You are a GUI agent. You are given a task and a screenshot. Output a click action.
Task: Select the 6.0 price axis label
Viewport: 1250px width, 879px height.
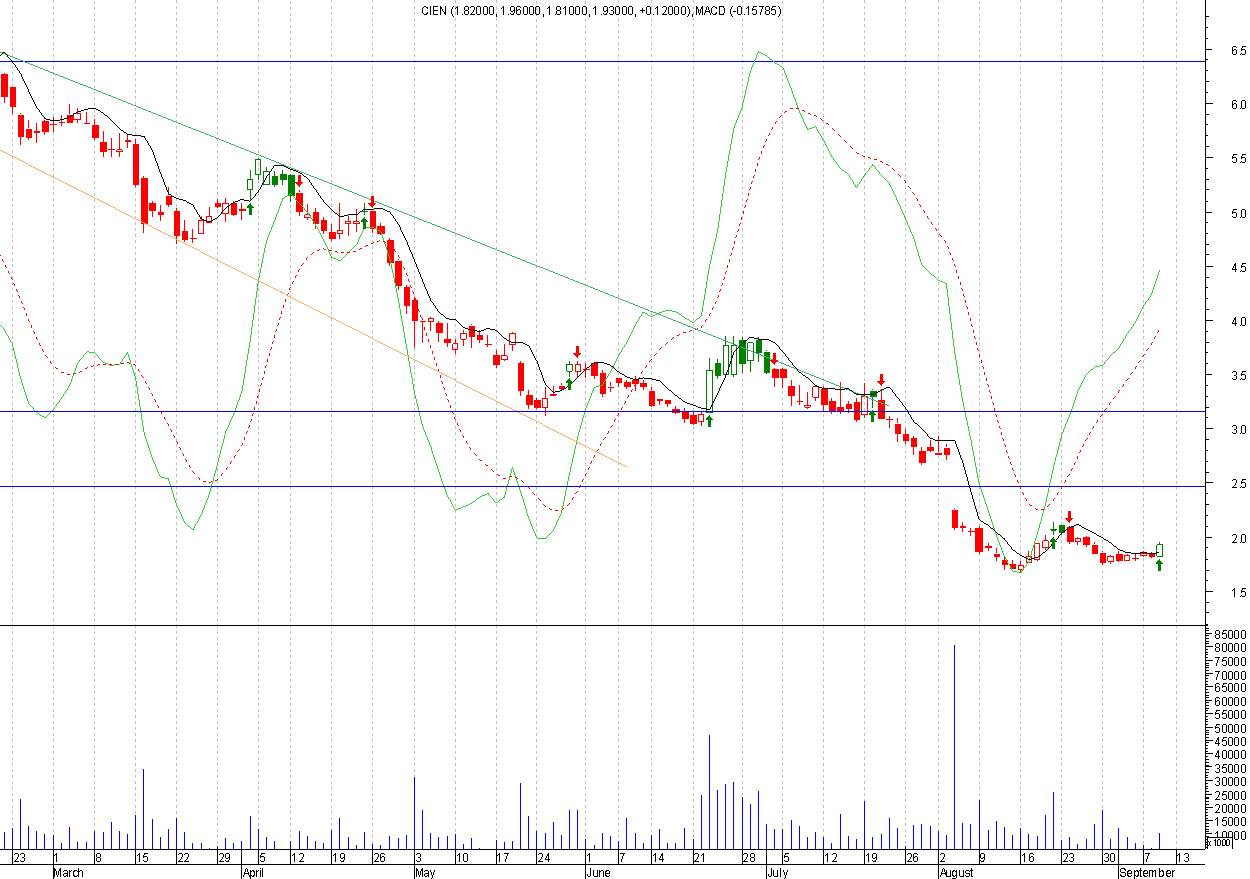(x=1238, y=104)
